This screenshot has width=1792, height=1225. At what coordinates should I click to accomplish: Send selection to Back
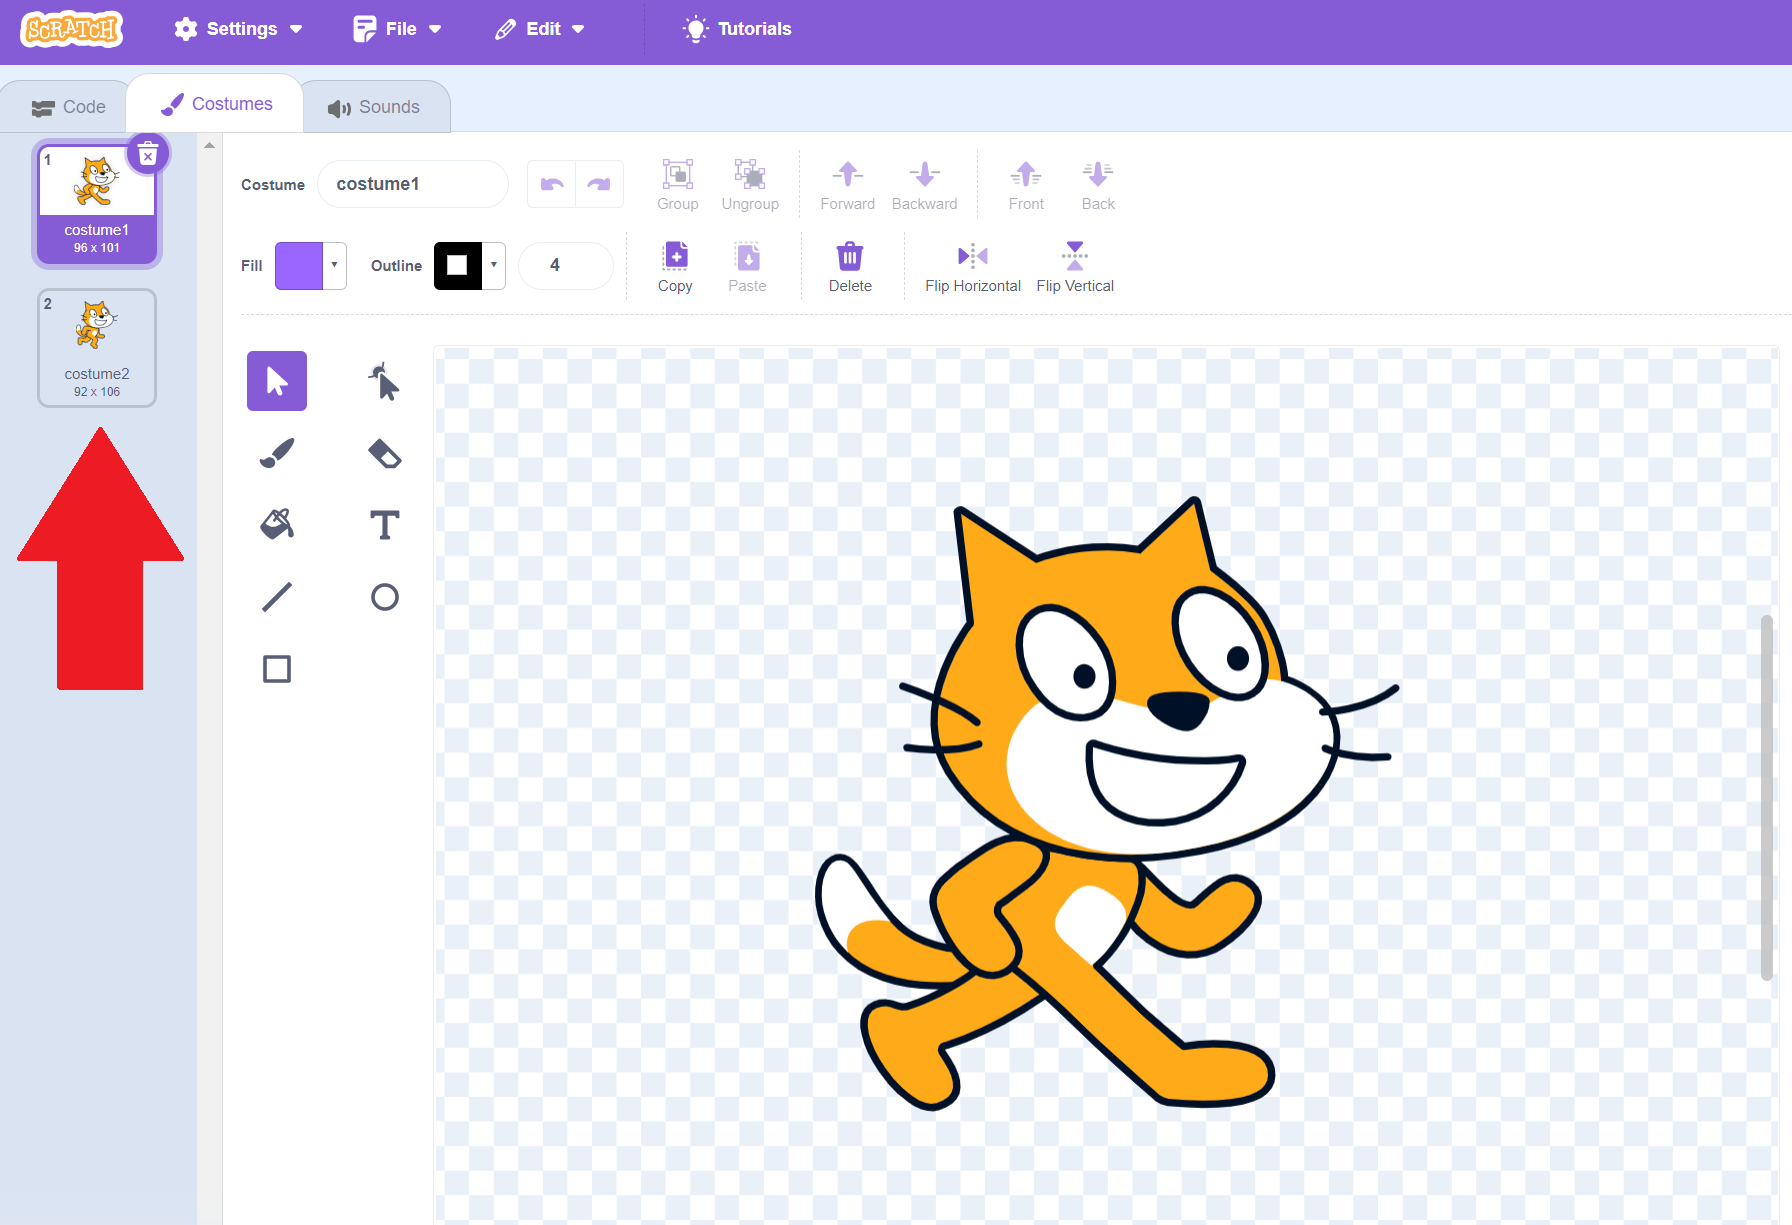pos(1098,185)
